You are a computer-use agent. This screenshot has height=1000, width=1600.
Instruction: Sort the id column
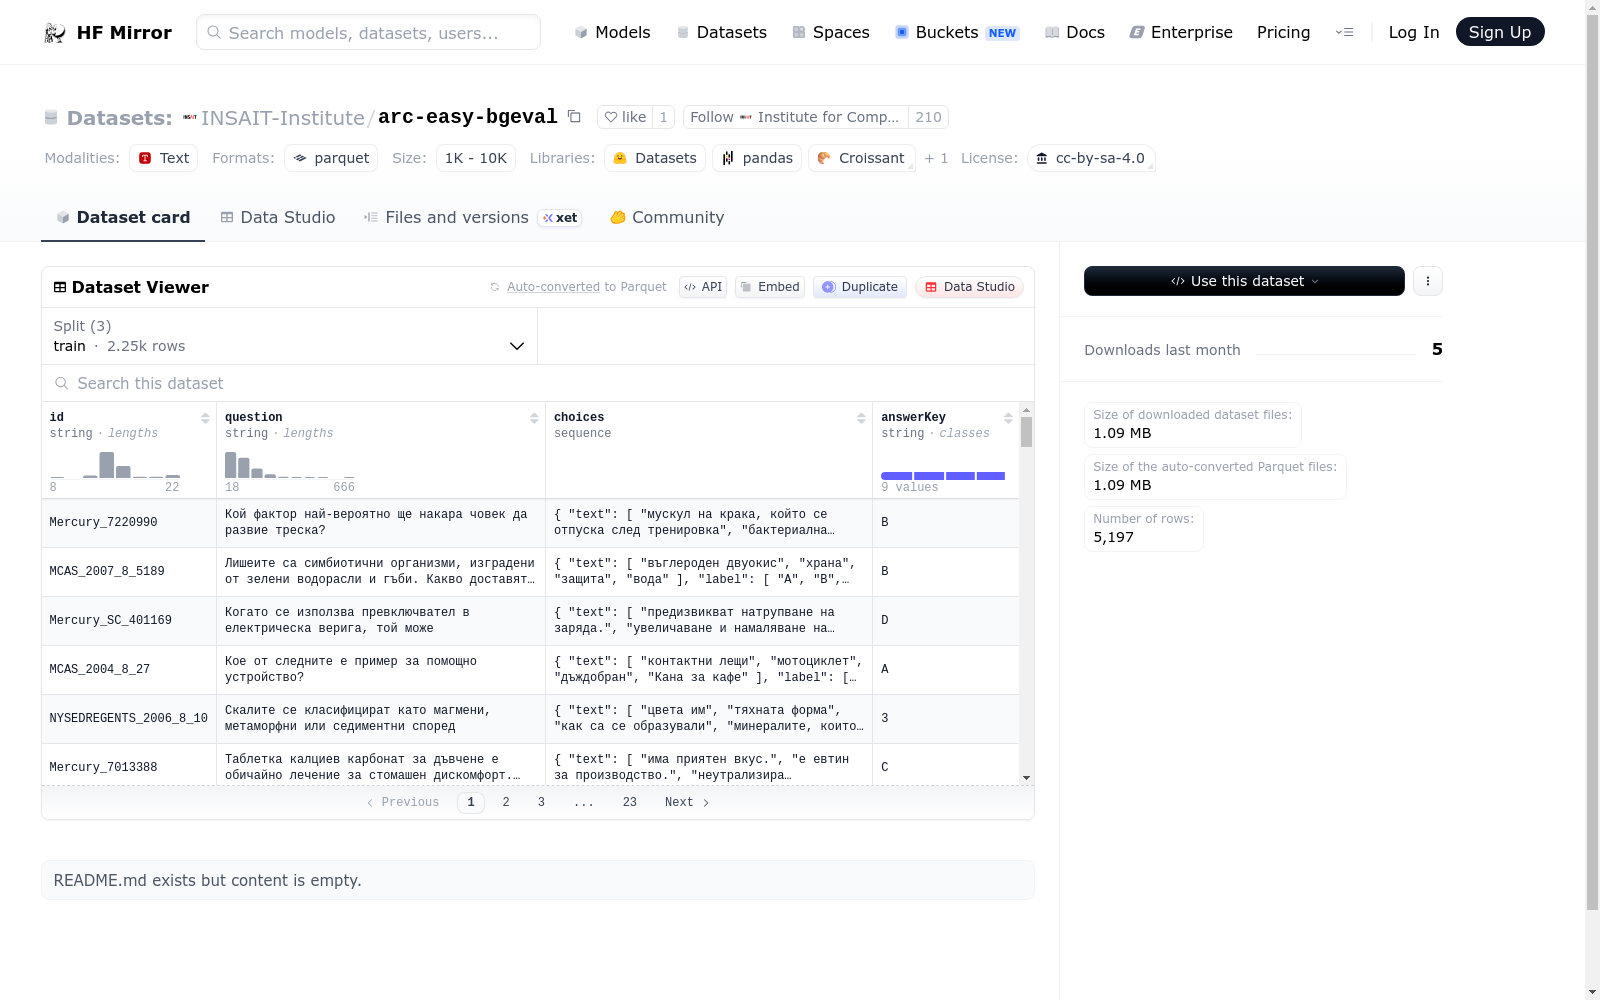205,418
